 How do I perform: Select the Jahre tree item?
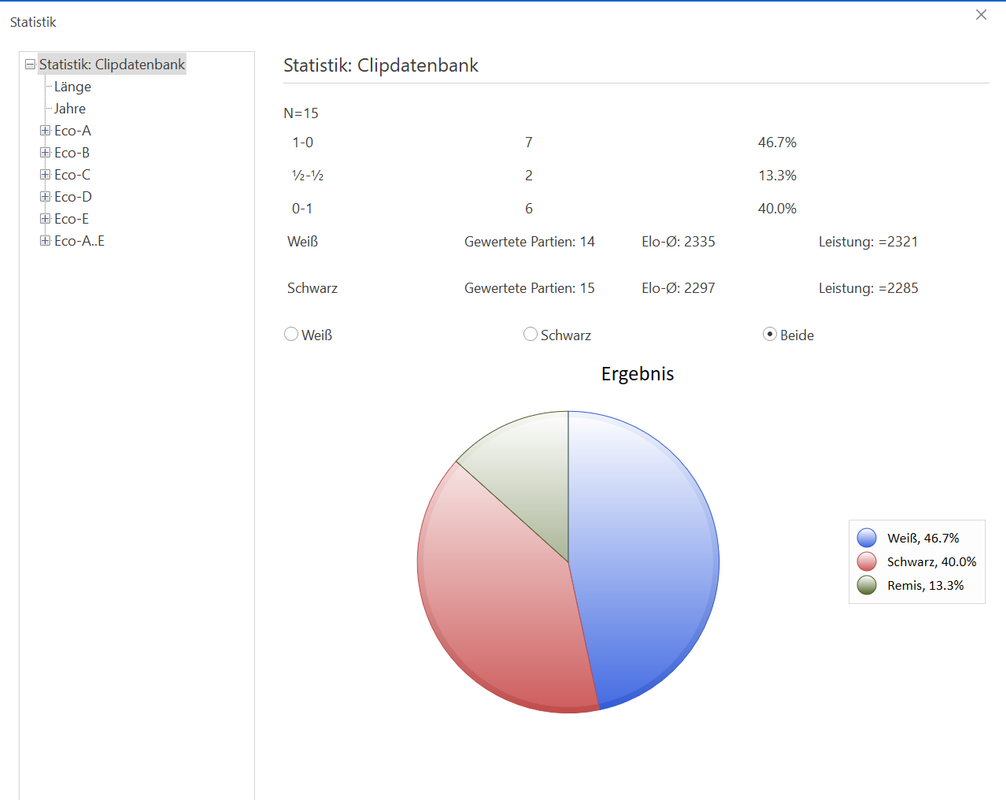point(70,108)
